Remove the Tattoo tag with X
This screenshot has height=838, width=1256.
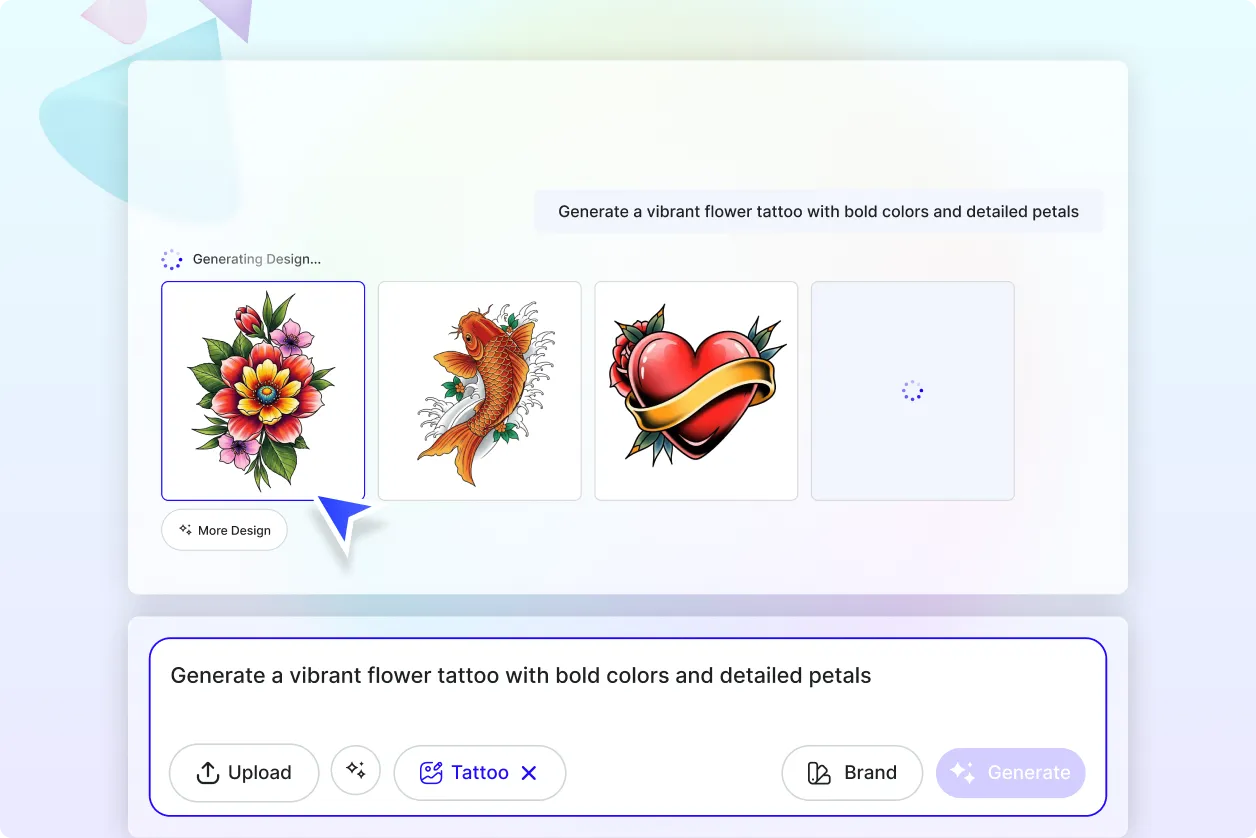[x=530, y=773]
